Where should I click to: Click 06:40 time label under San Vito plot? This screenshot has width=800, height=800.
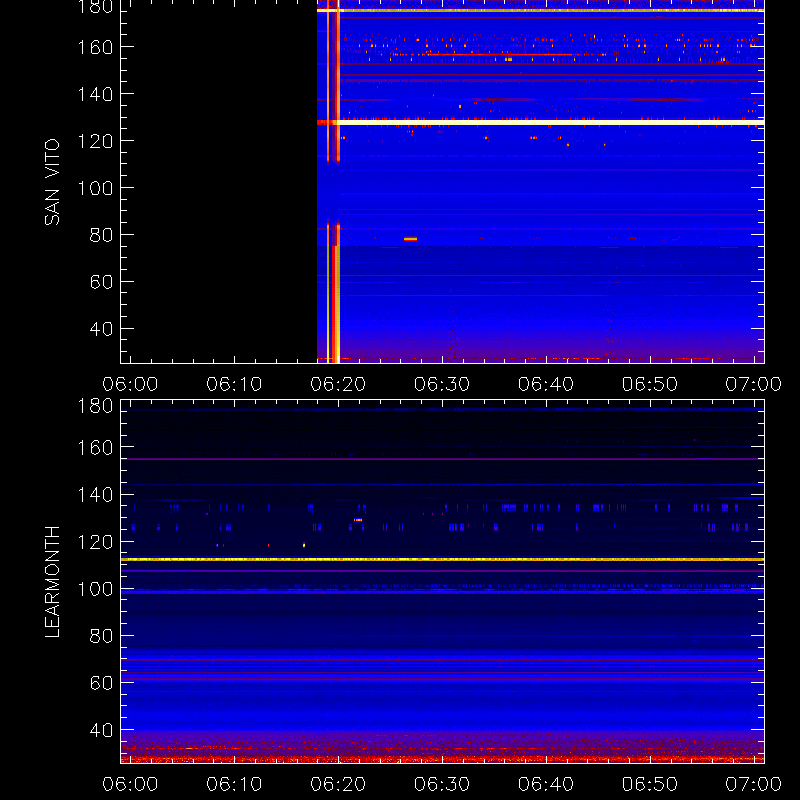pos(546,384)
